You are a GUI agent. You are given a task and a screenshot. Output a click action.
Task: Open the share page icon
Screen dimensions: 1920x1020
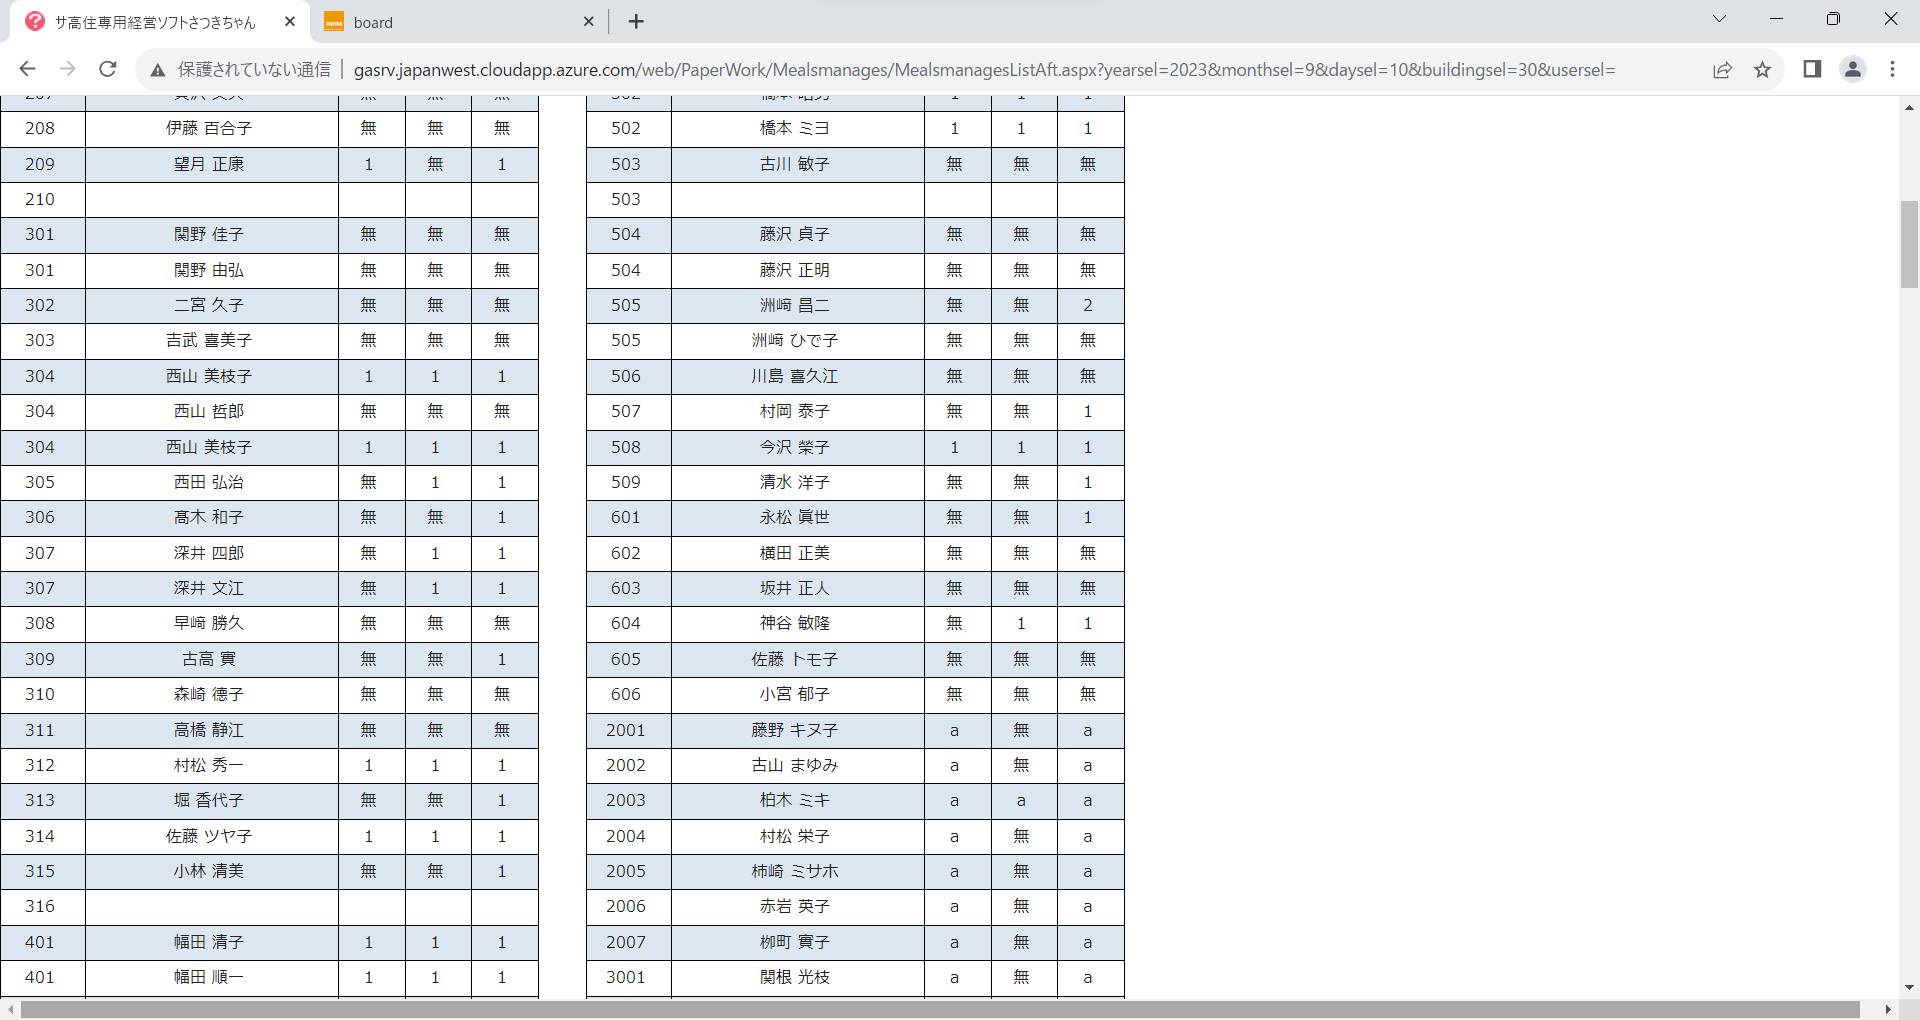pos(1722,69)
